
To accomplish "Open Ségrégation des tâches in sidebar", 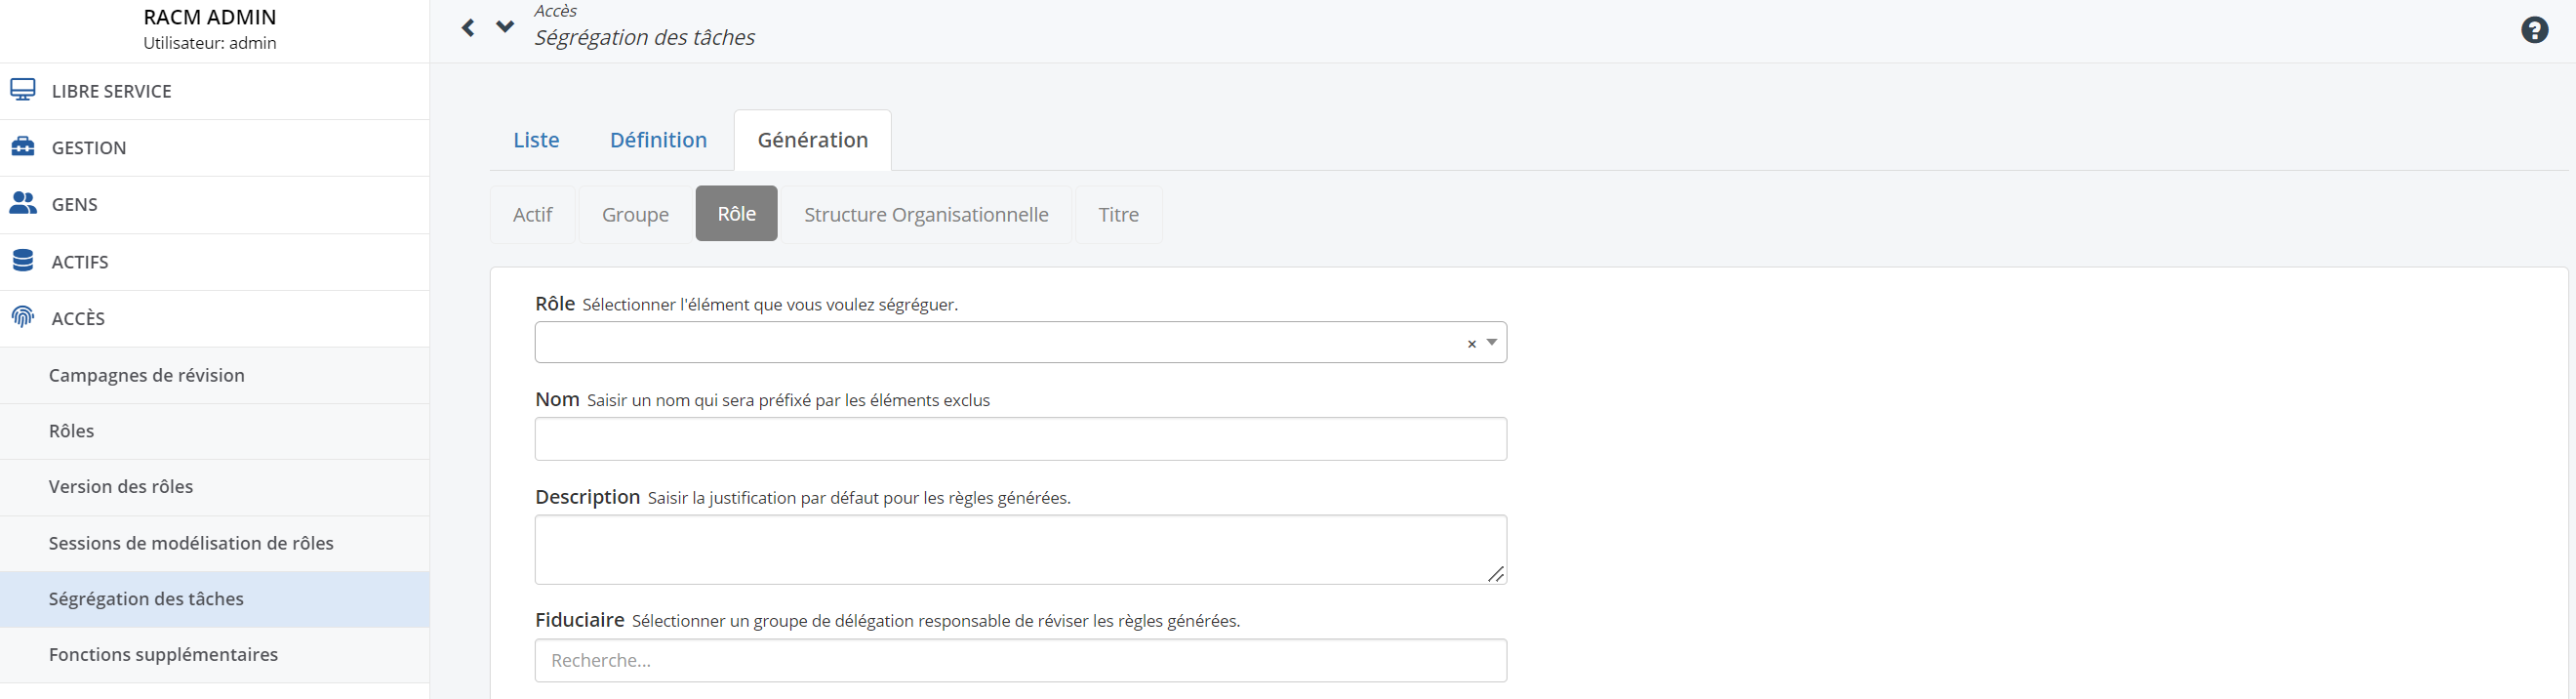I will pyautogui.click(x=215, y=599).
